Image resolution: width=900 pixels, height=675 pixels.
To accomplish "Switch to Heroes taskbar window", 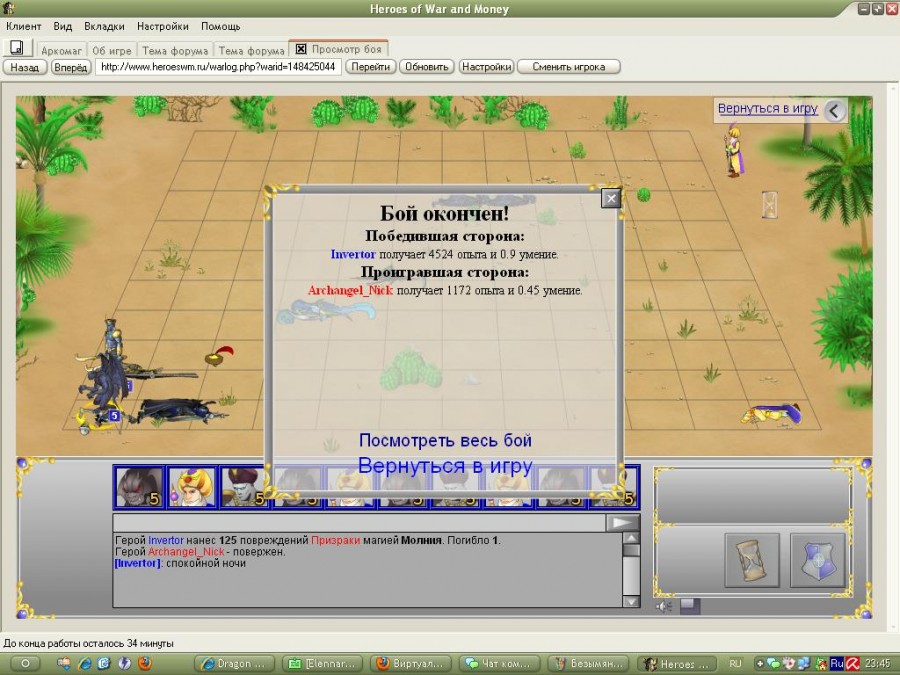I will point(677,664).
